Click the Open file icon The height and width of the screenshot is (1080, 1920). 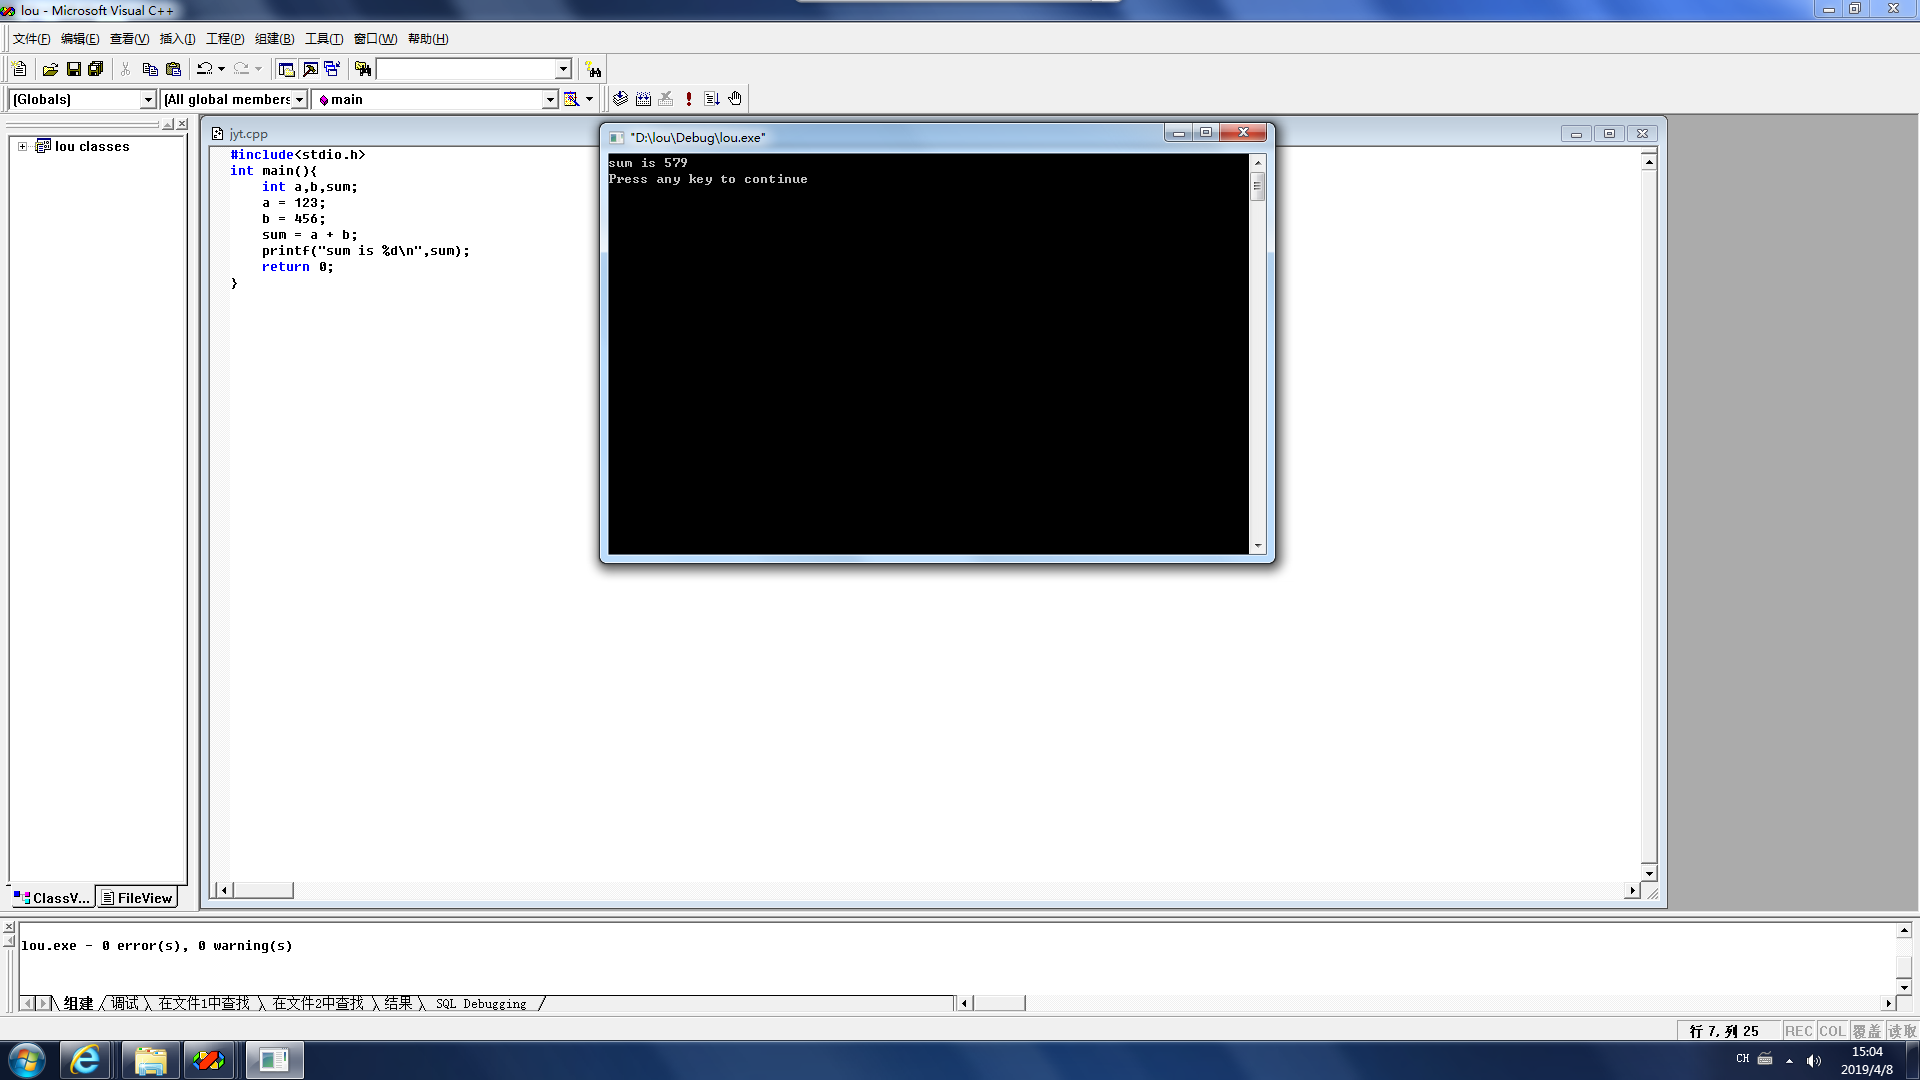point(50,69)
